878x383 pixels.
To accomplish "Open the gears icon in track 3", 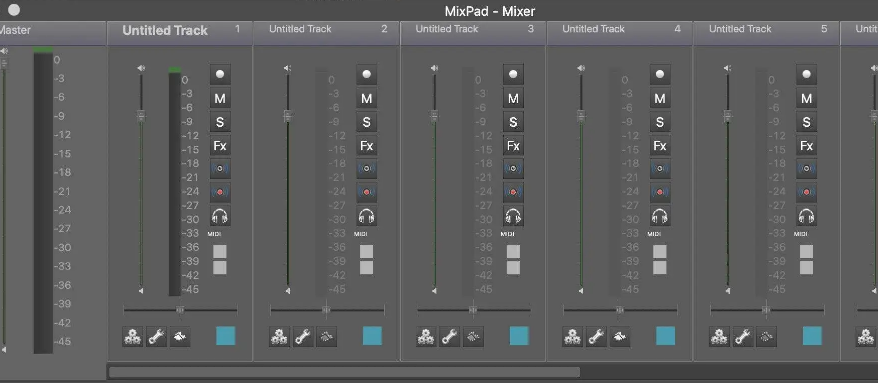I will 426,337.
